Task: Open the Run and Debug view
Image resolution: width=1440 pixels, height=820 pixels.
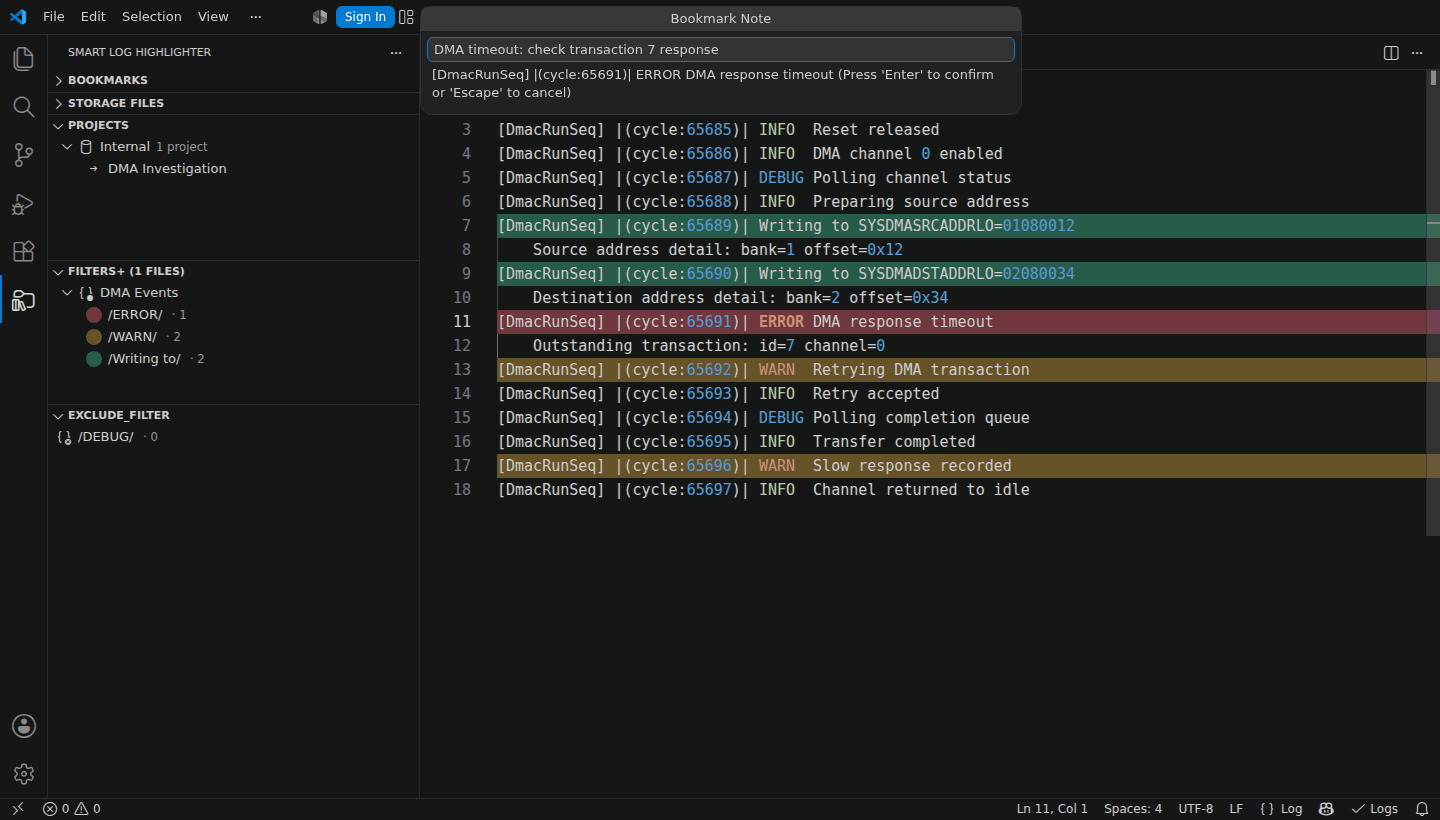Action: click(x=24, y=203)
